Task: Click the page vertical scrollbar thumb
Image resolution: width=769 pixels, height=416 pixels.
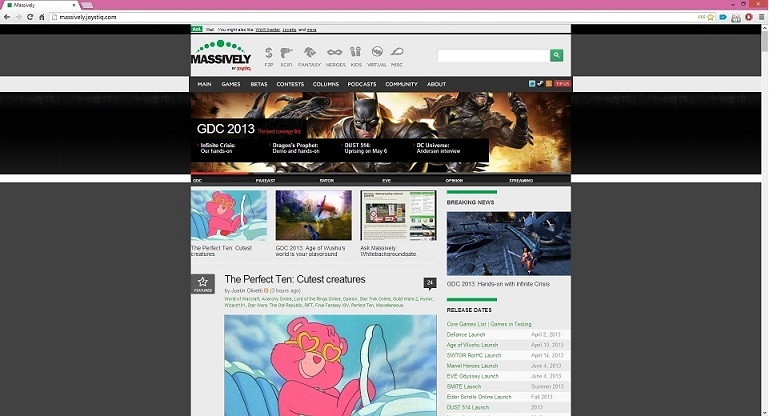Action: click(765, 39)
